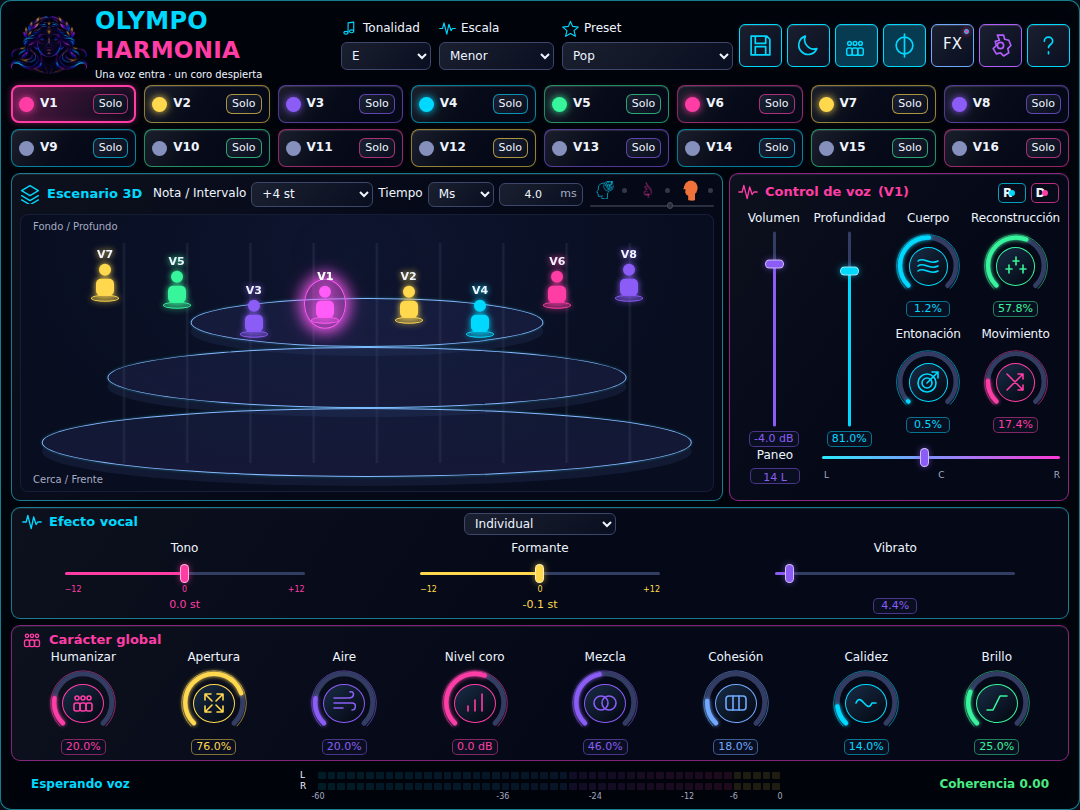
Task: Open the FX panel button
Action: 952,45
